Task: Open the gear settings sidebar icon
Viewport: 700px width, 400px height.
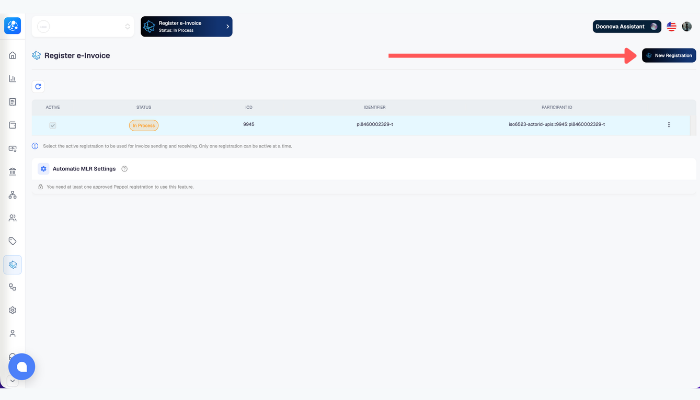Action: (12, 310)
